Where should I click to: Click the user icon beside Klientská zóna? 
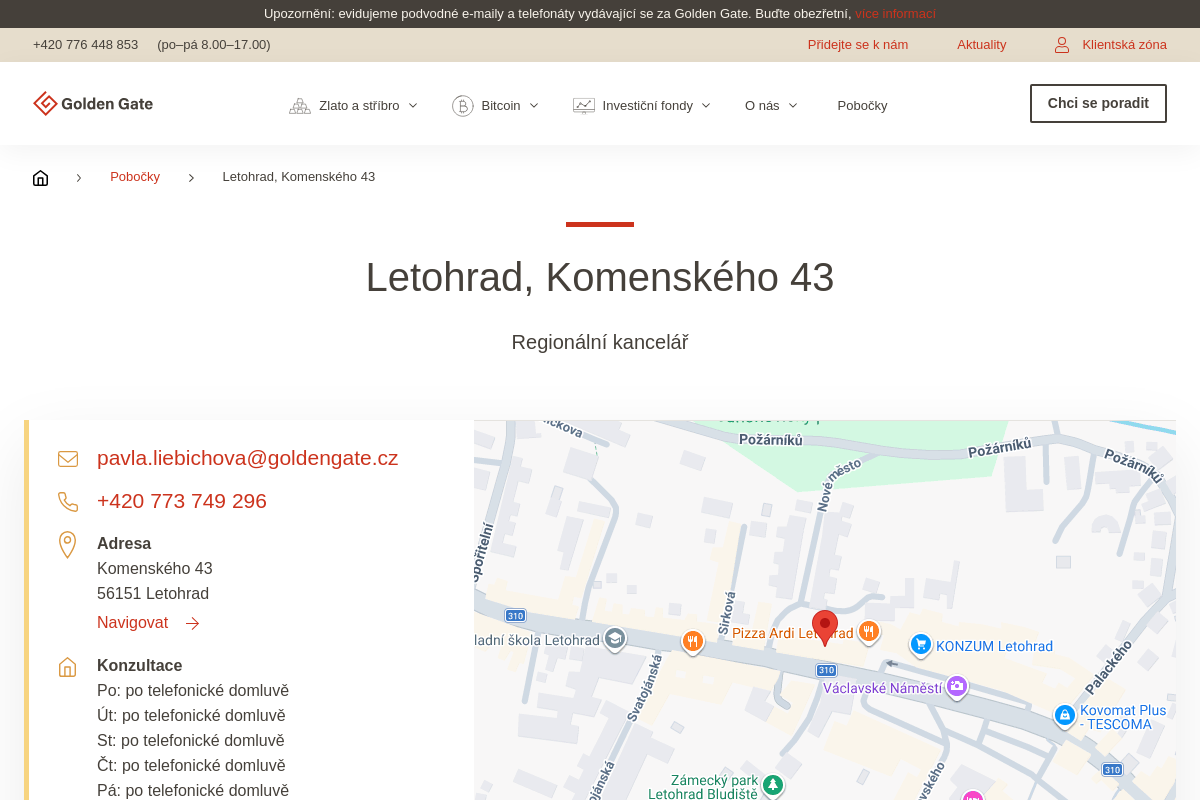click(x=1062, y=45)
